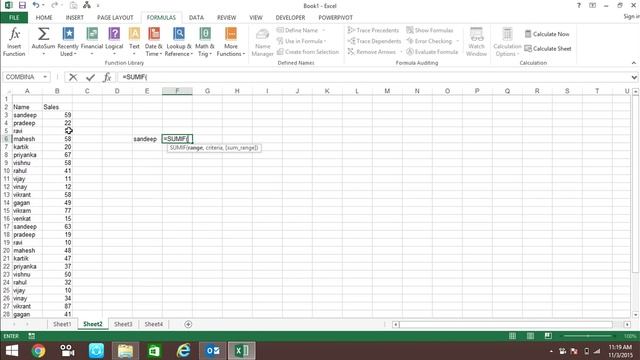
Task: Adjust the zoom slider
Action: pos(588,336)
